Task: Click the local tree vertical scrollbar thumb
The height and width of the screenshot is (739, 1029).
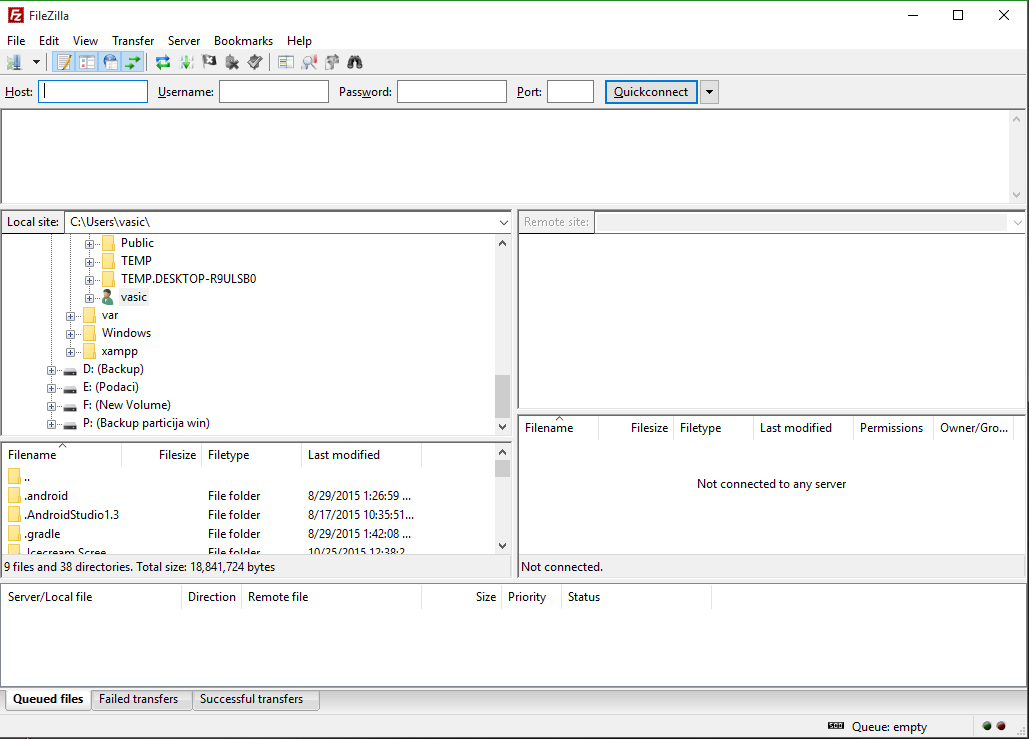Action: (502, 396)
